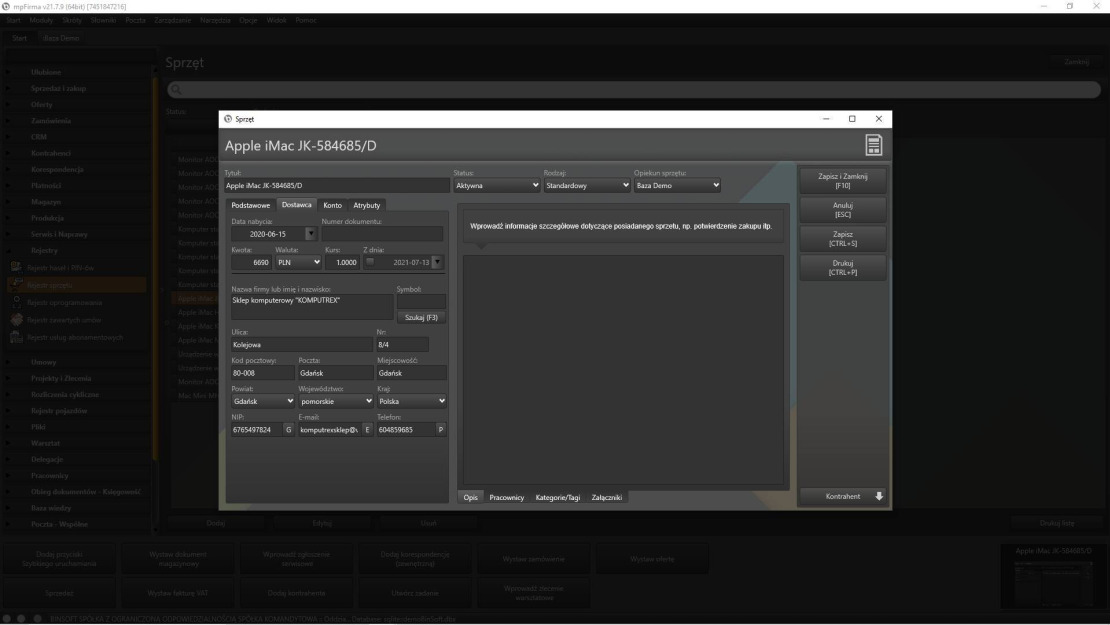The height and width of the screenshot is (625, 1110).
Task: Click the Drukuj listę button in the main window
Action: (1057, 523)
